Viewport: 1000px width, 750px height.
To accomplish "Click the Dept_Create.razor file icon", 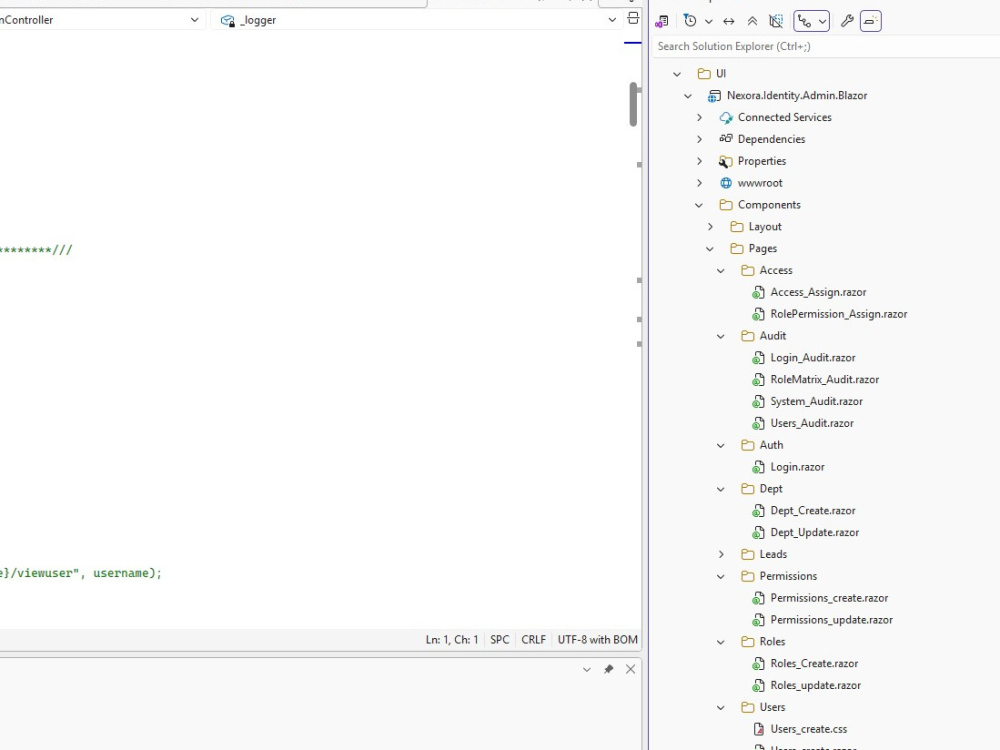I will coord(758,511).
